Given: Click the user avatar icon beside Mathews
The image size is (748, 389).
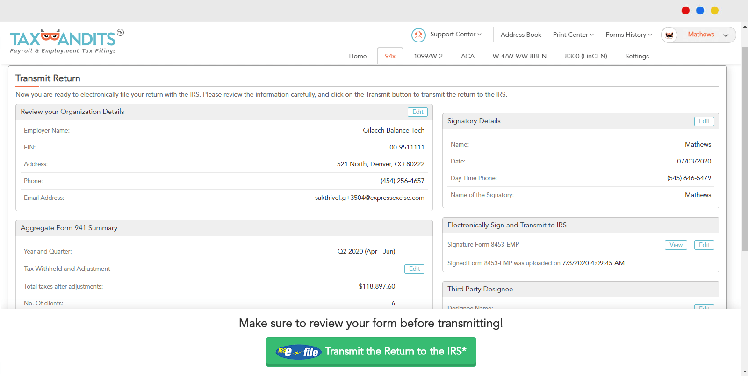Looking at the screenshot, I should [x=669, y=35].
